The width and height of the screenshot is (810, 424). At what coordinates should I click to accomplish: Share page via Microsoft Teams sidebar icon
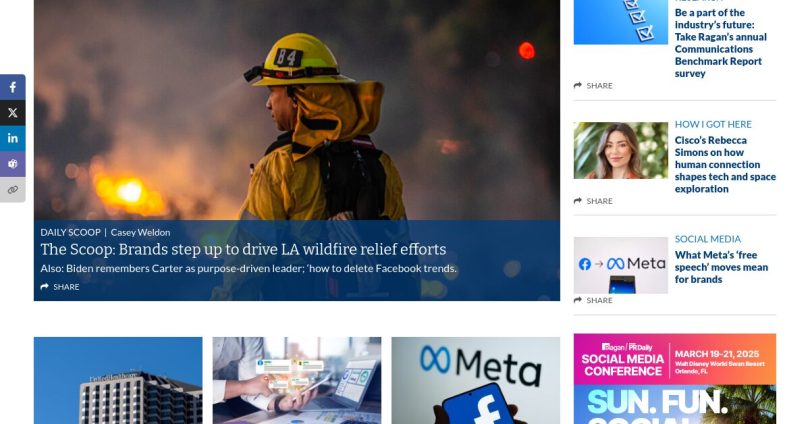pos(12,164)
